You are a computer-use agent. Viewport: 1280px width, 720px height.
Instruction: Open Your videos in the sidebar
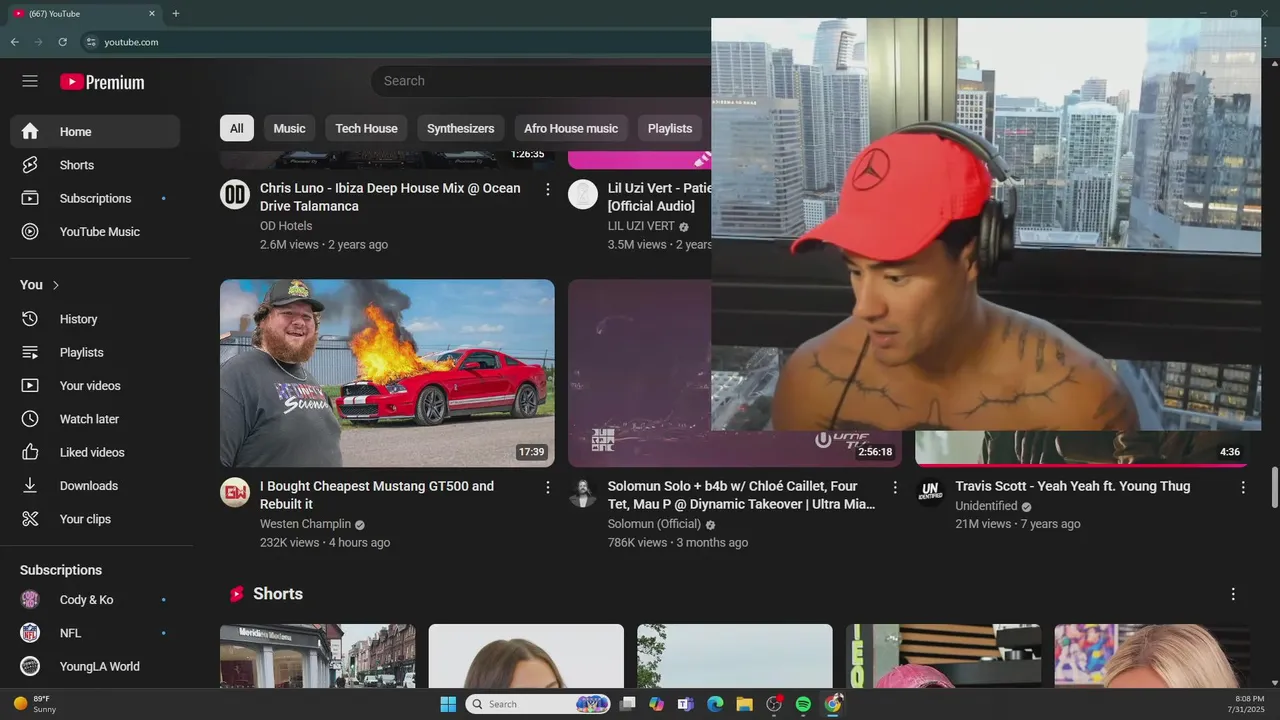[95, 385]
